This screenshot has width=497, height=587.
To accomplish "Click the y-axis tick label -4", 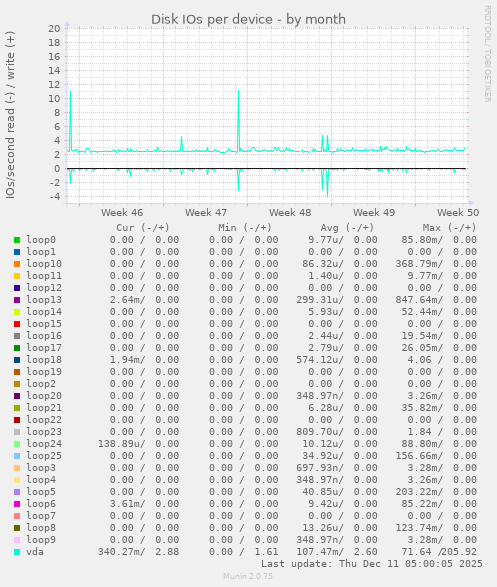I will pyautogui.click(x=54, y=197).
